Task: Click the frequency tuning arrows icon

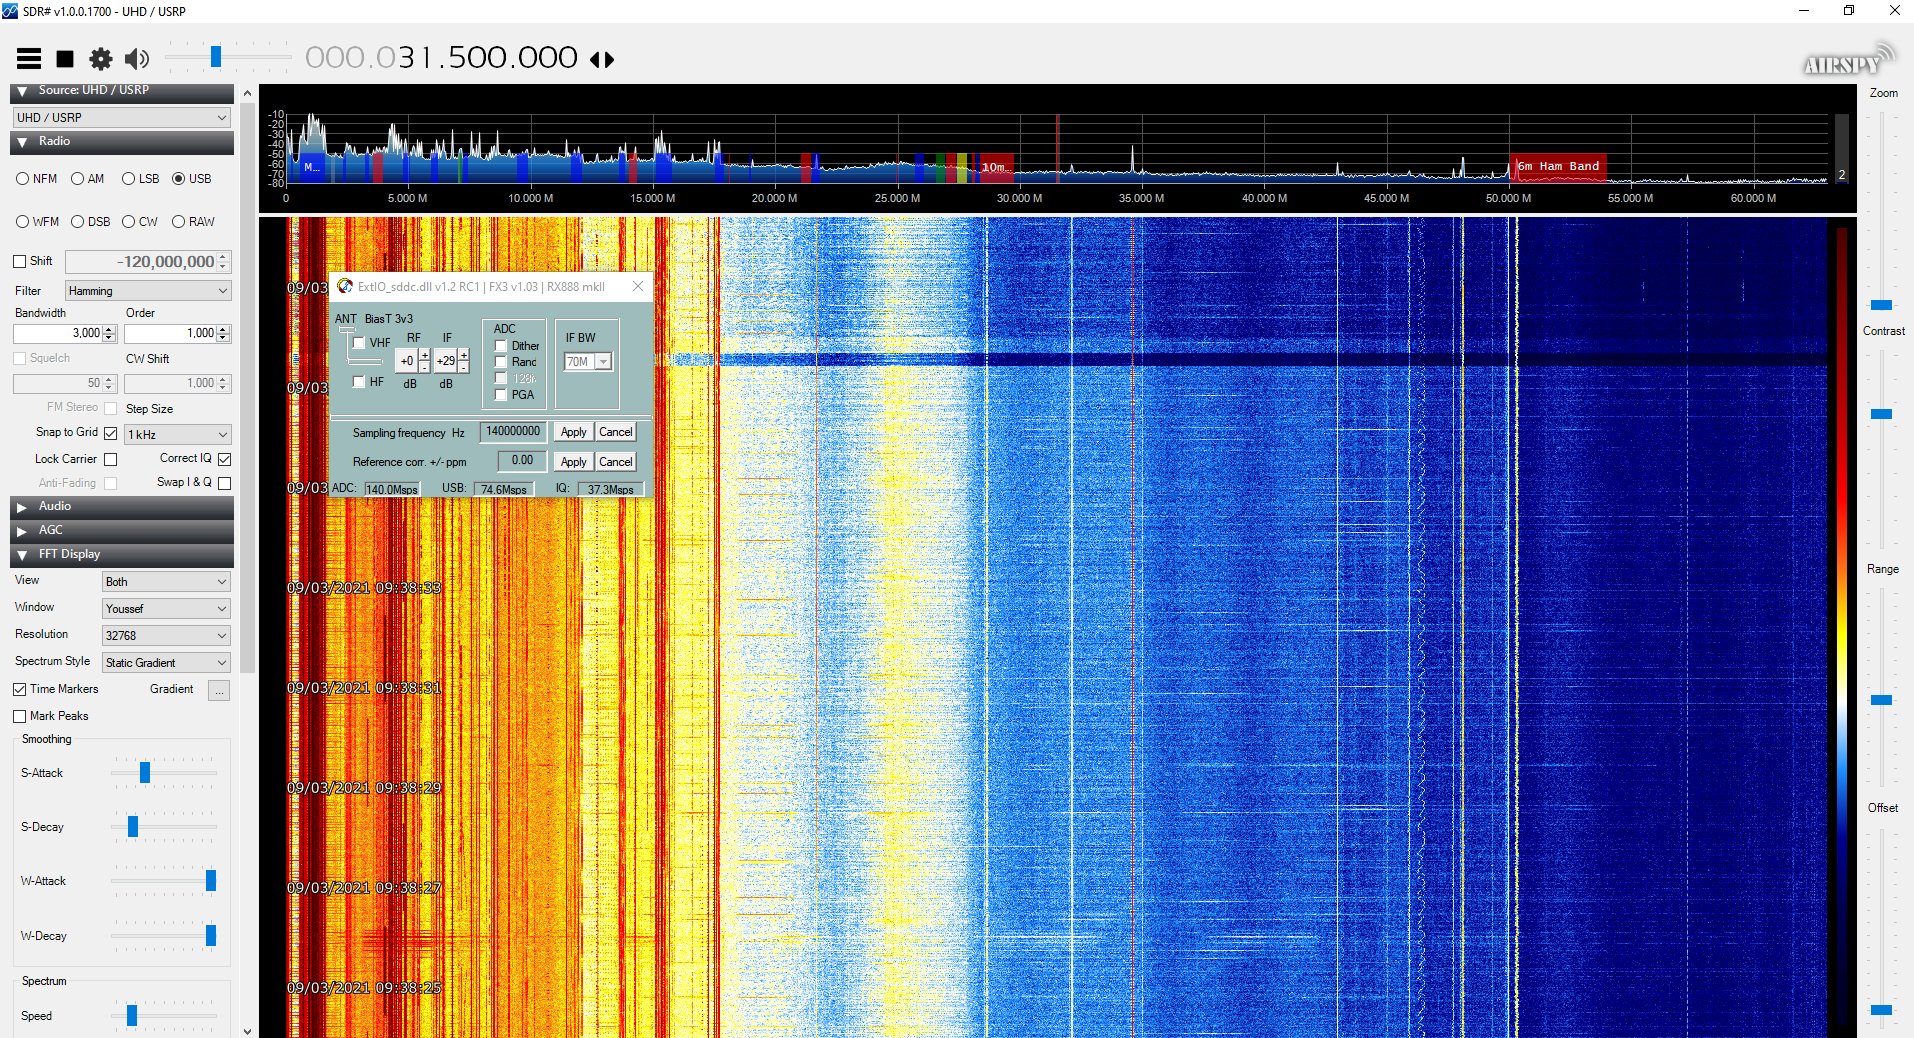Action: click(x=602, y=60)
